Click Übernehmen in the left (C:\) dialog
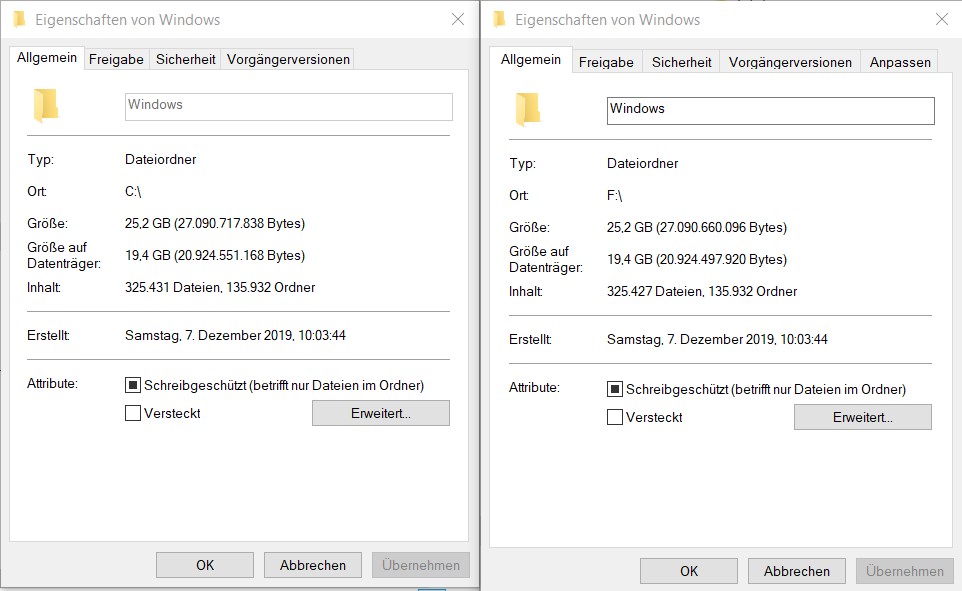The image size is (962, 591). (x=421, y=565)
